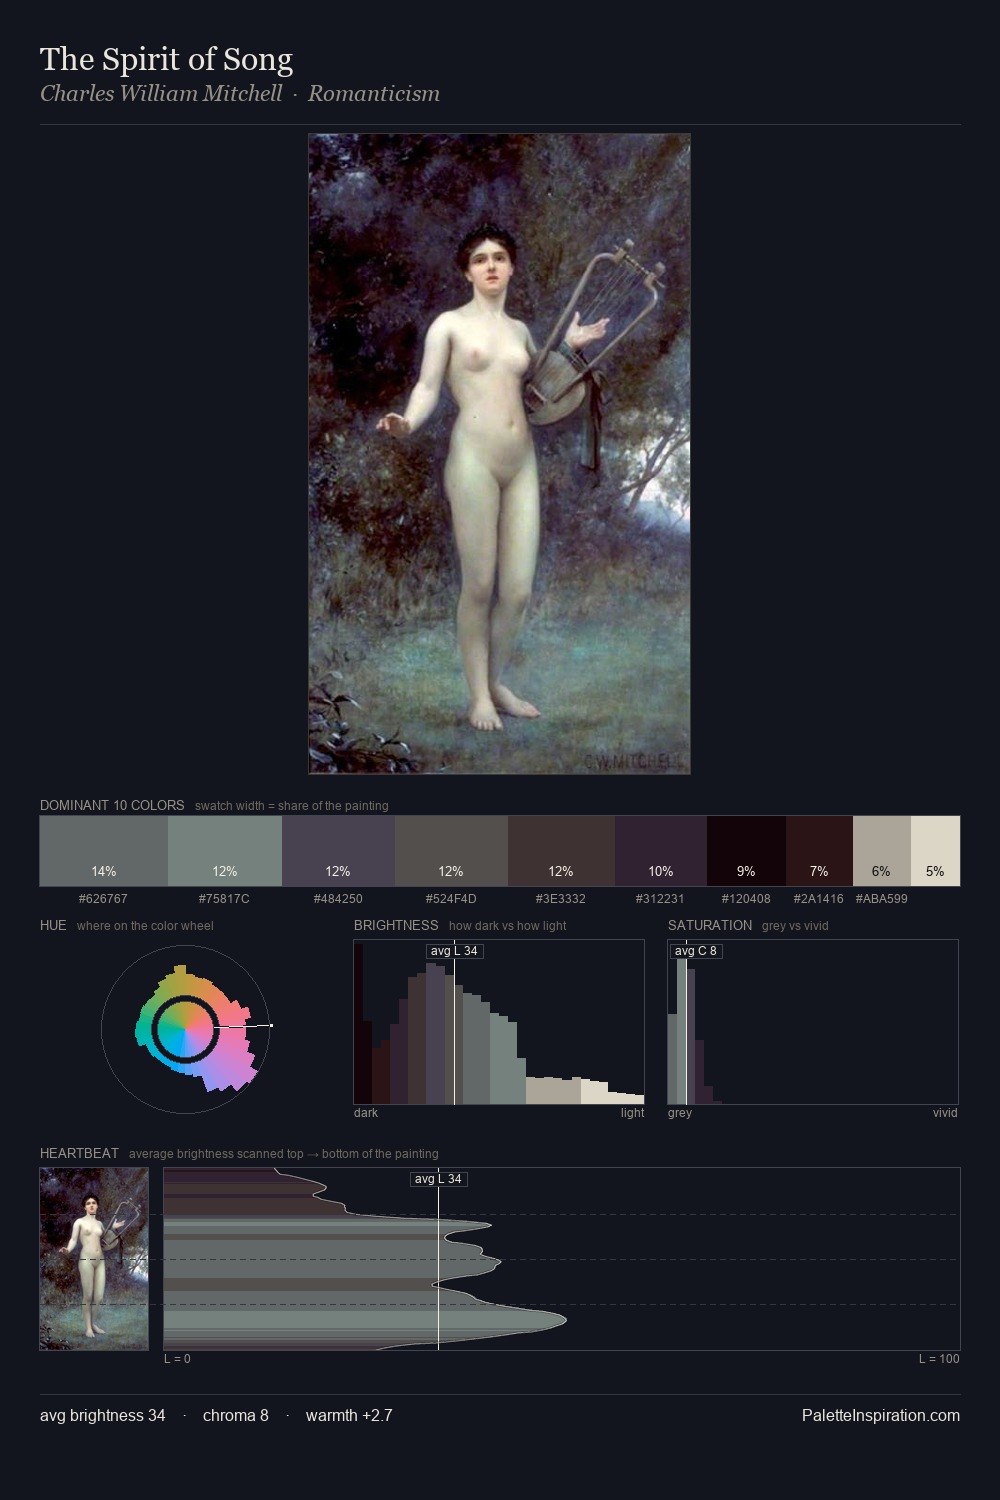This screenshot has width=1000, height=1500.
Task: Click the BRIGHTNESS section heading
Action: [x=396, y=925]
